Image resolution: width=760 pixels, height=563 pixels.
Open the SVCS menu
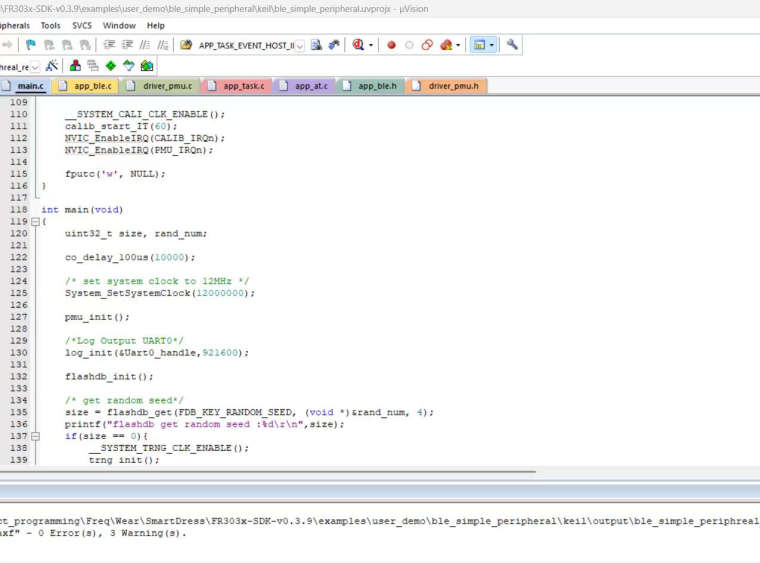point(81,25)
